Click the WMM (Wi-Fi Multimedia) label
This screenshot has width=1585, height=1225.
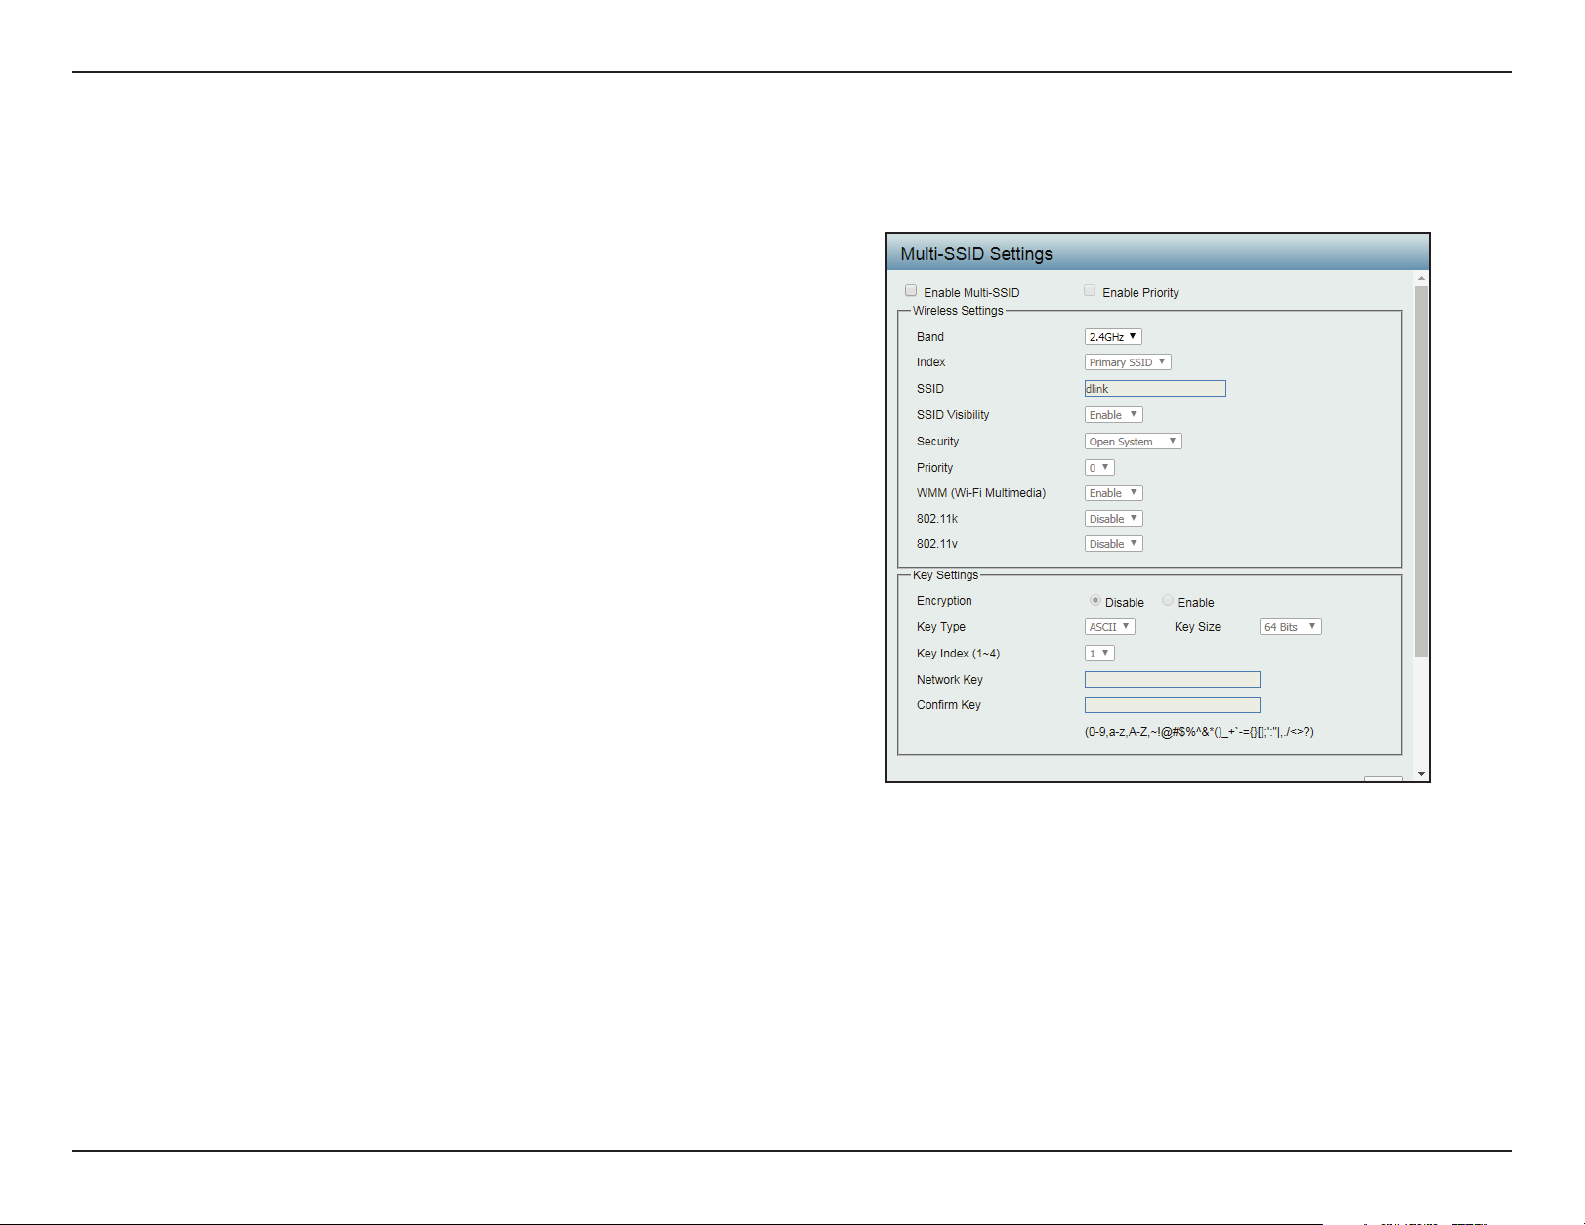click(x=981, y=493)
